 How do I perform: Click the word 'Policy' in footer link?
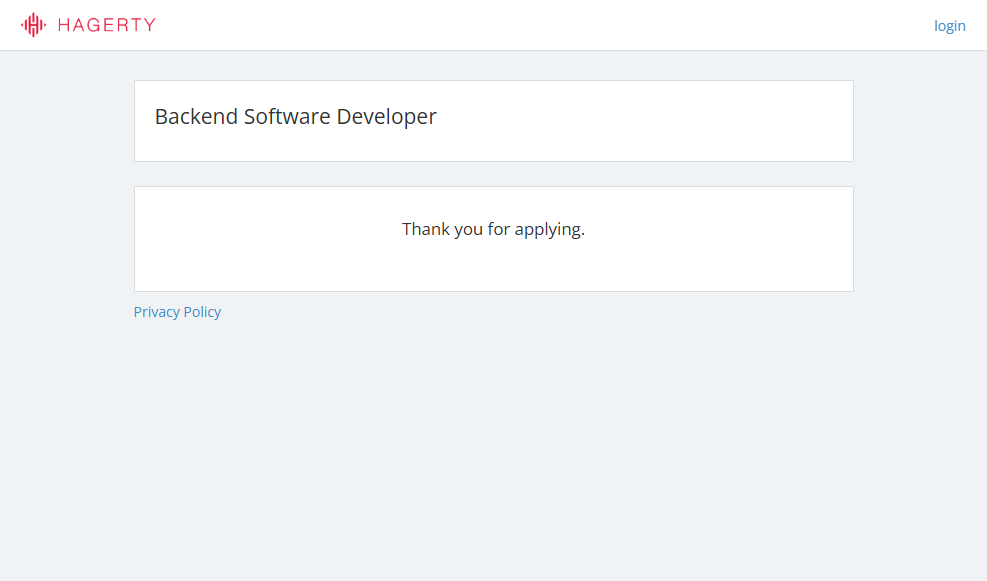pos(202,312)
